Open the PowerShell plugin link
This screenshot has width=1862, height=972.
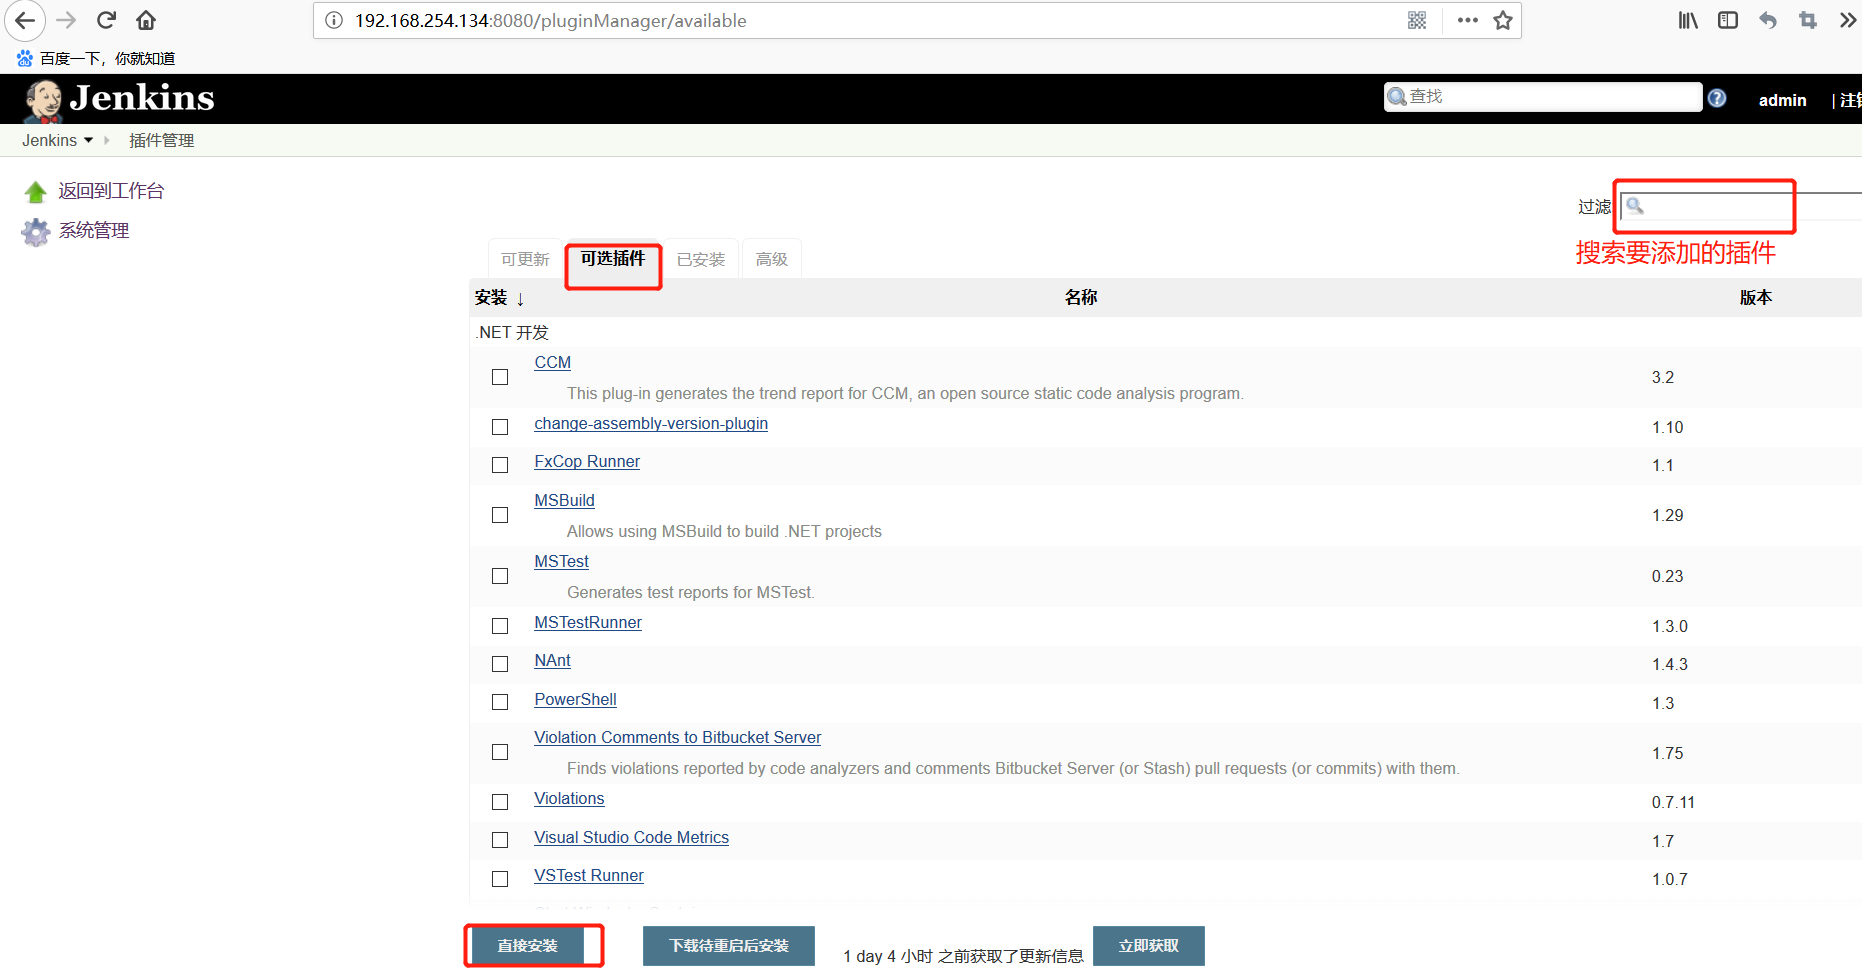pos(575,700)
